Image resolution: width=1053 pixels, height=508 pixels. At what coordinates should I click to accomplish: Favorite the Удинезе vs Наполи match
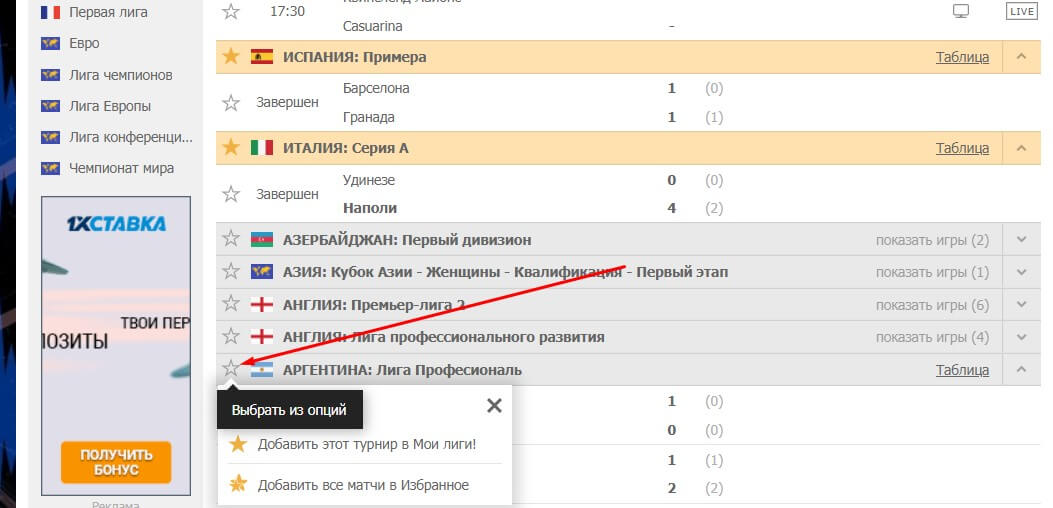[231, 194]
